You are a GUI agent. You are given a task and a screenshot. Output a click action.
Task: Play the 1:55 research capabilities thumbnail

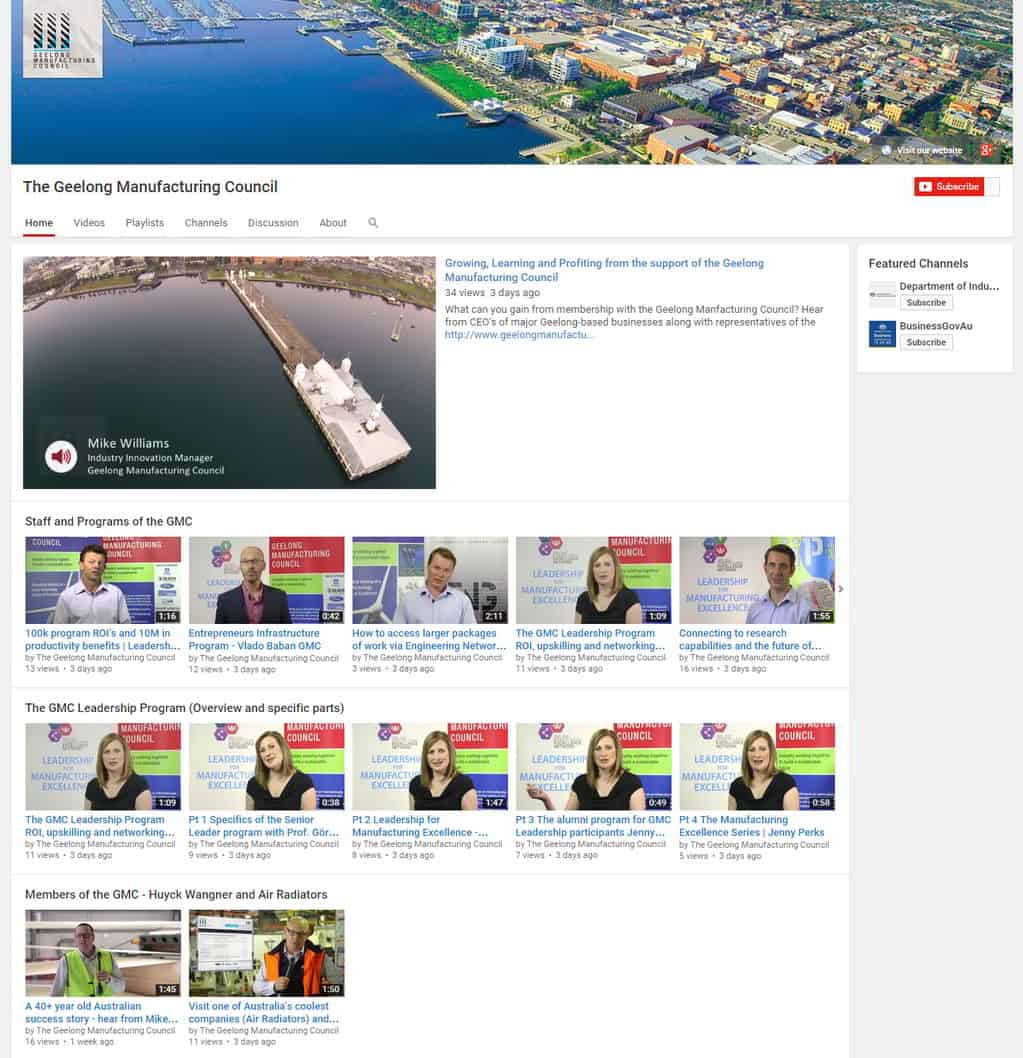[x=757, y=580]
